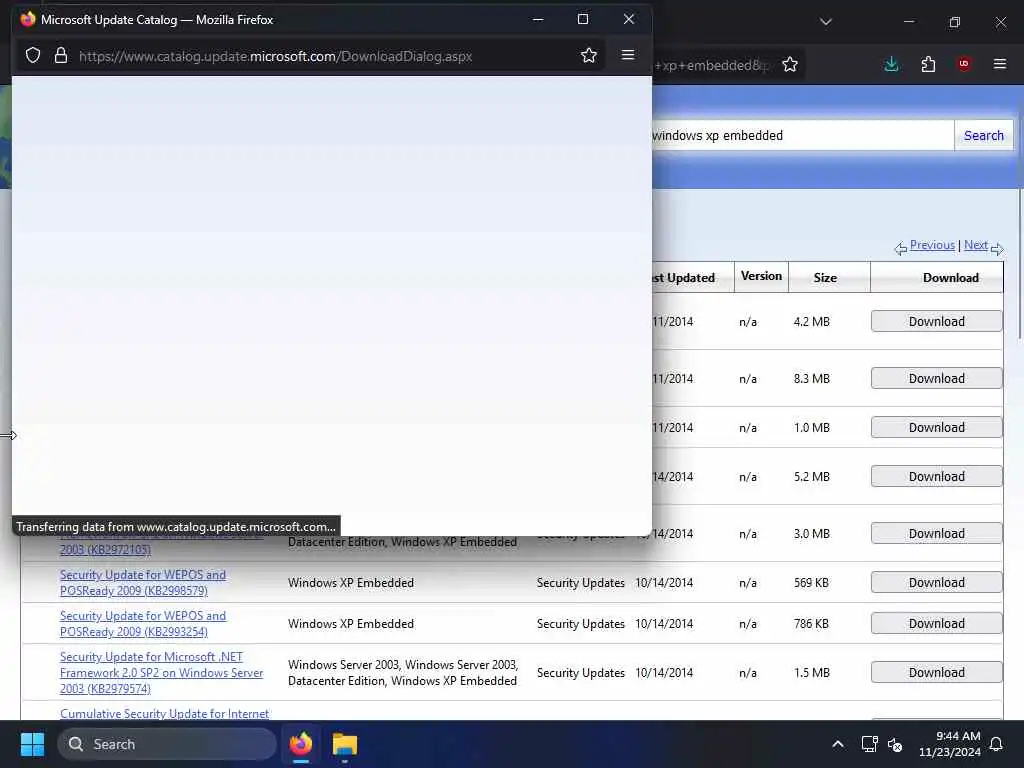Screen dimensions: 1024x768
Task: Click Download for the 1.0 MB update
Action: 936,427
